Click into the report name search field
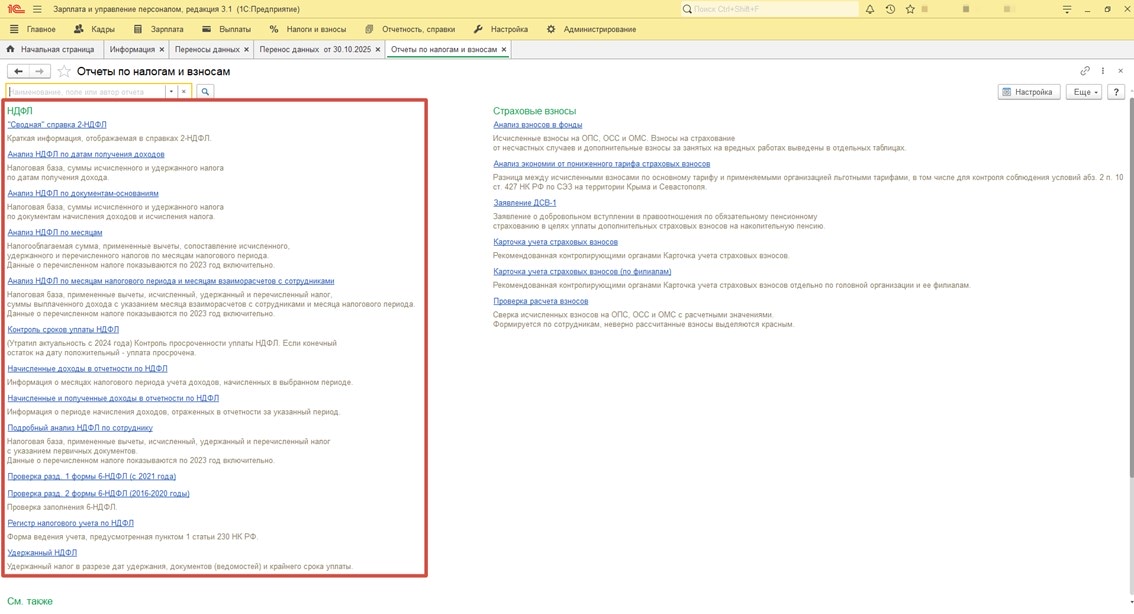The width and height of the screenshot is (1134, 614). [85, 92]
